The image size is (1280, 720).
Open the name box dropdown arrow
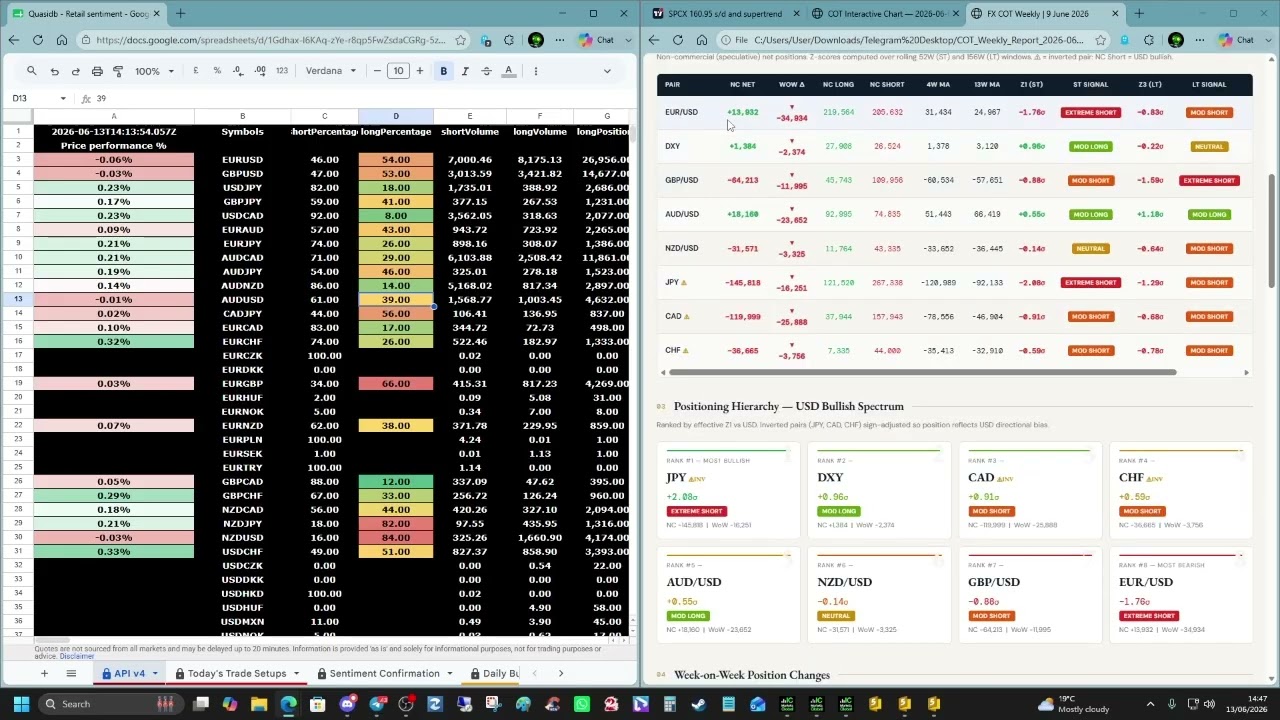[x=63, y=98]
